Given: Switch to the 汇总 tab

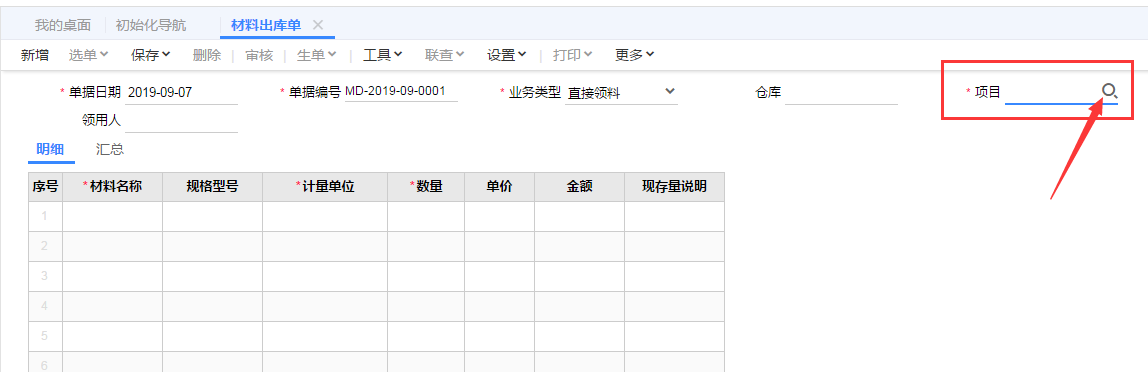Looking at the screenshot, I should (110, 149).
